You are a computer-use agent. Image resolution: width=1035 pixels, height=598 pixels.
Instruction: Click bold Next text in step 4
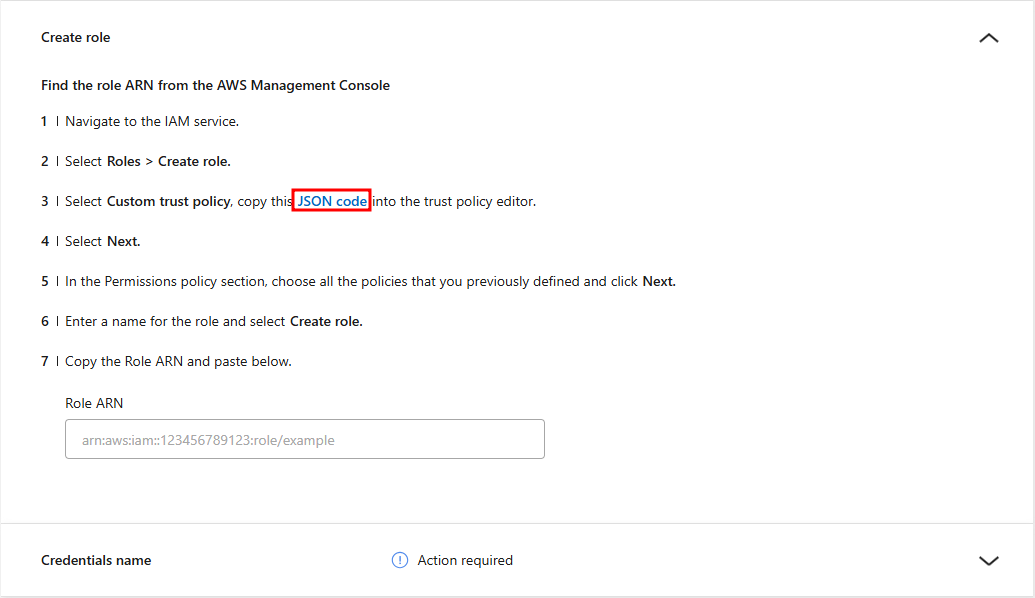(123, 242)
